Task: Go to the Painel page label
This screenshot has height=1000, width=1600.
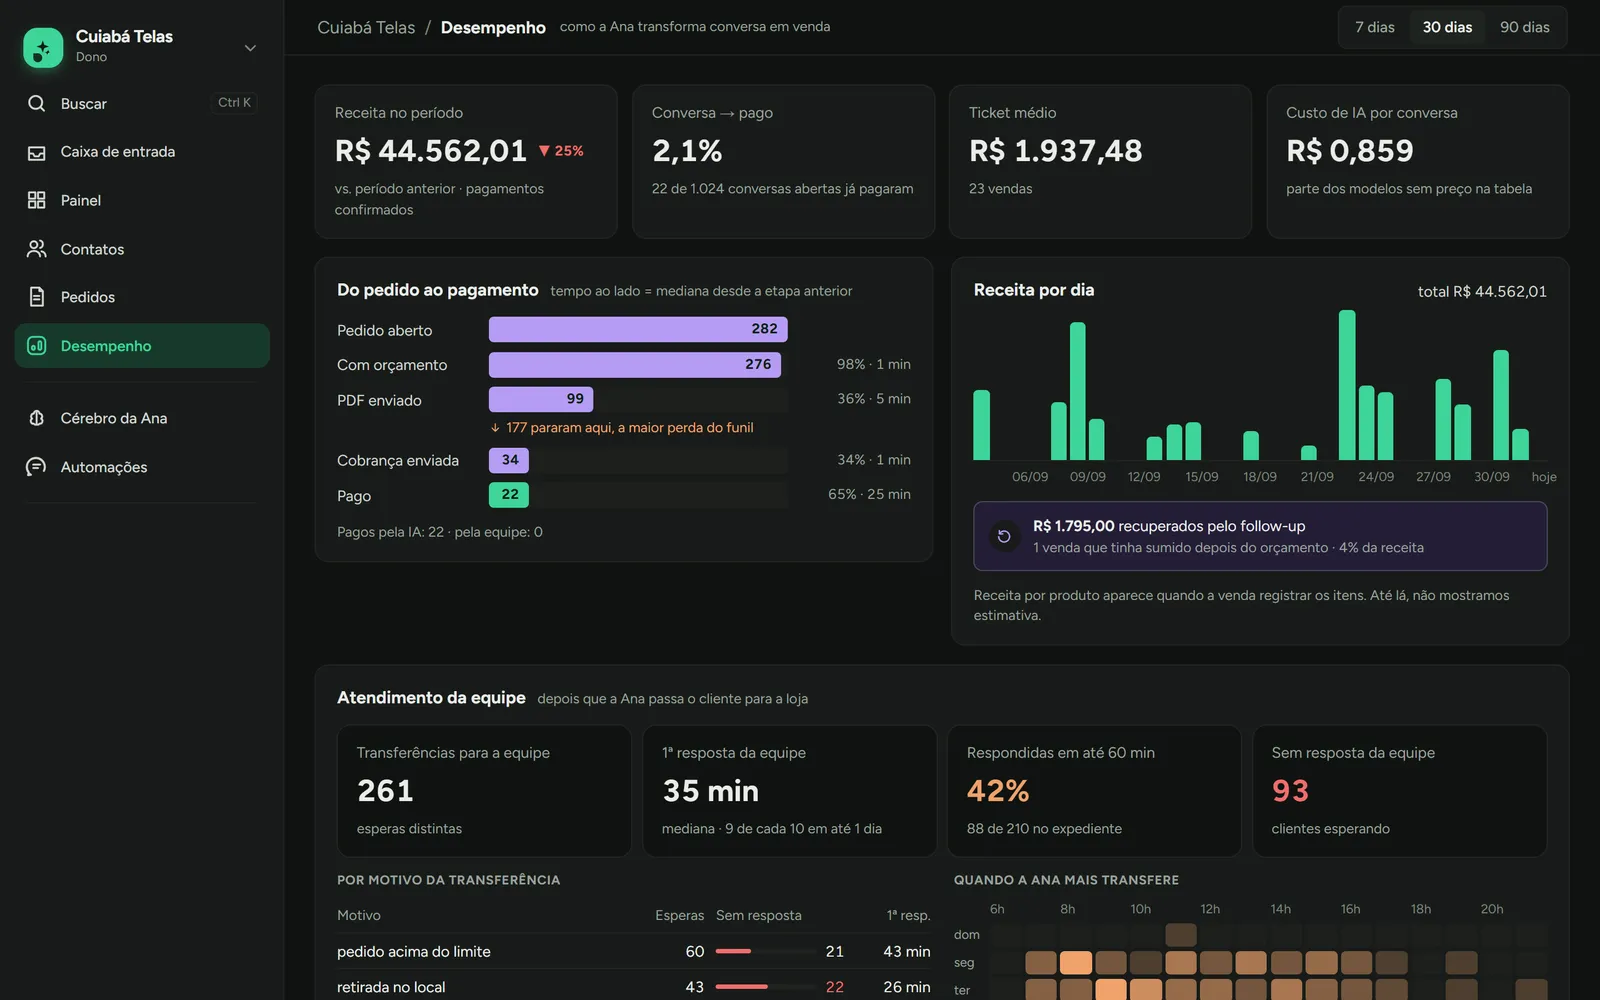Action: (81, 200)
